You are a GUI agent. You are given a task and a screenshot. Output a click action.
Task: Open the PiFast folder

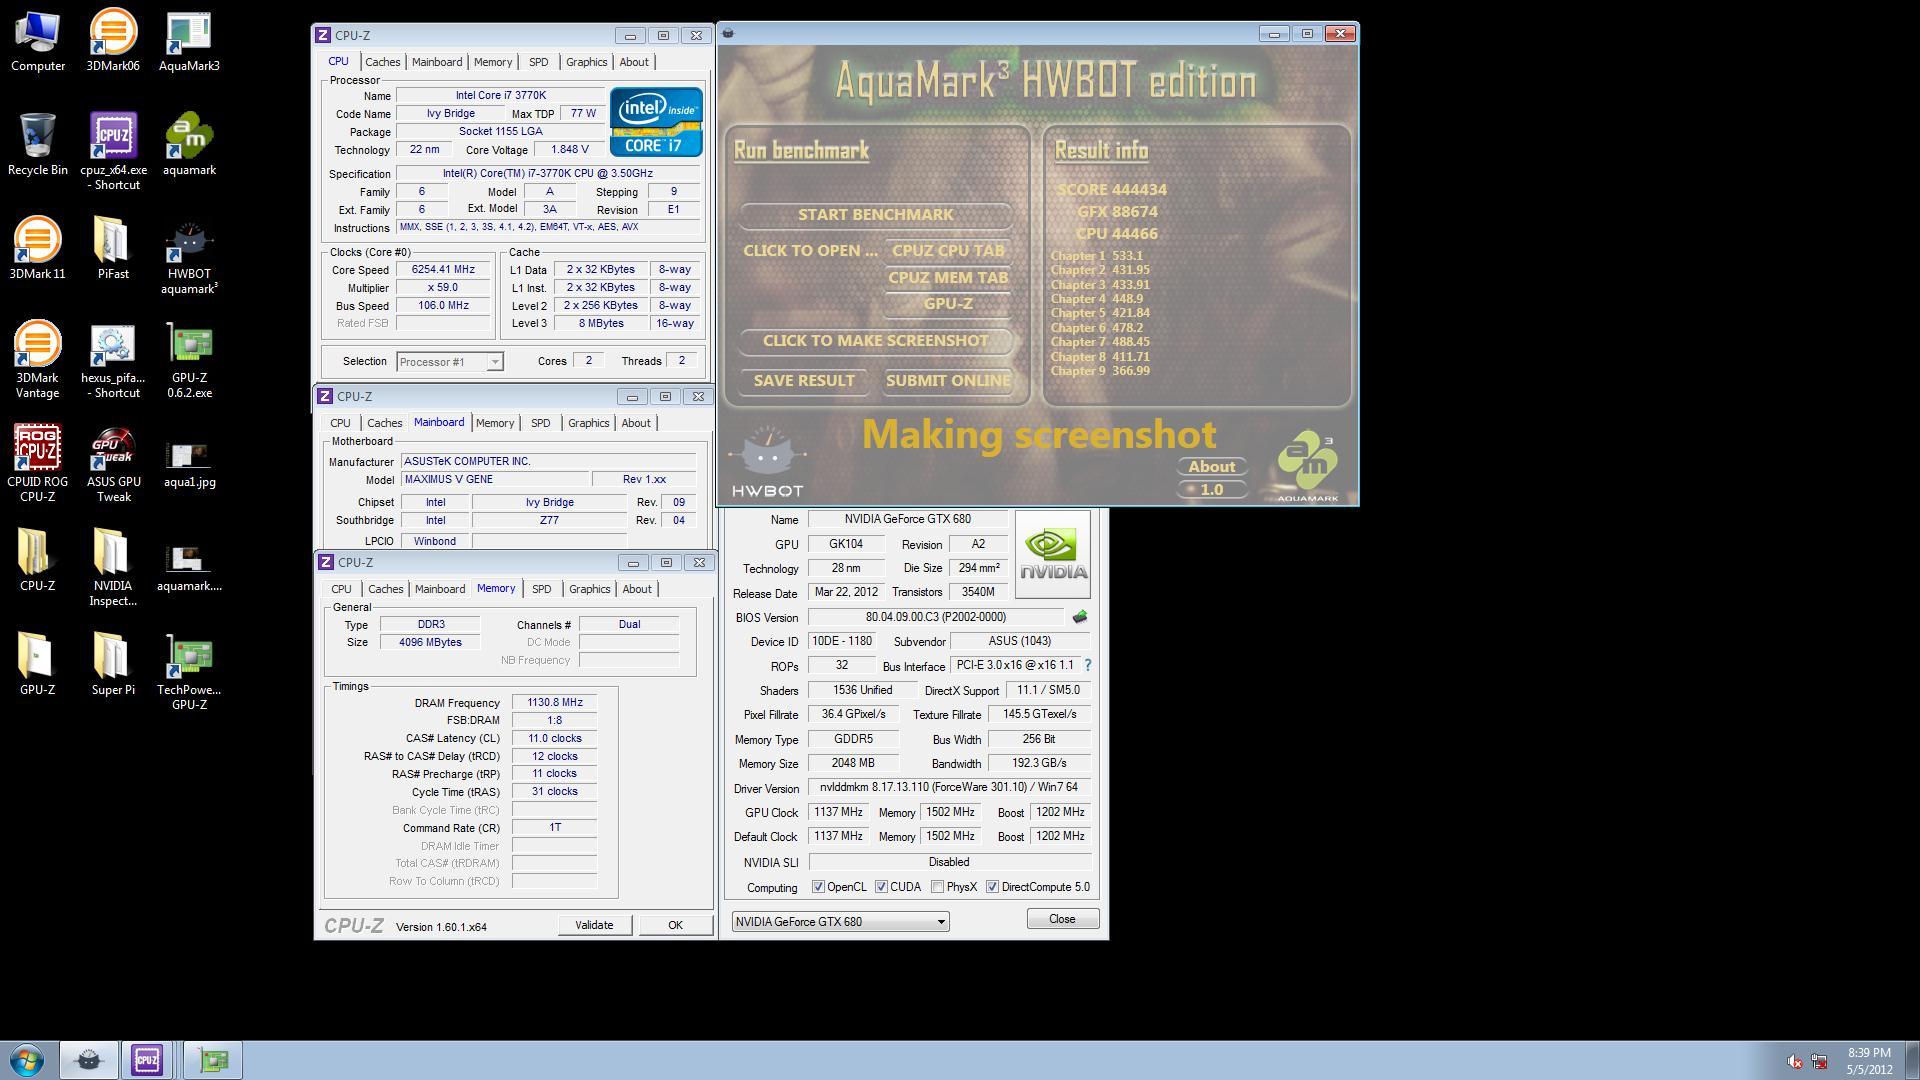coord(113,248)
